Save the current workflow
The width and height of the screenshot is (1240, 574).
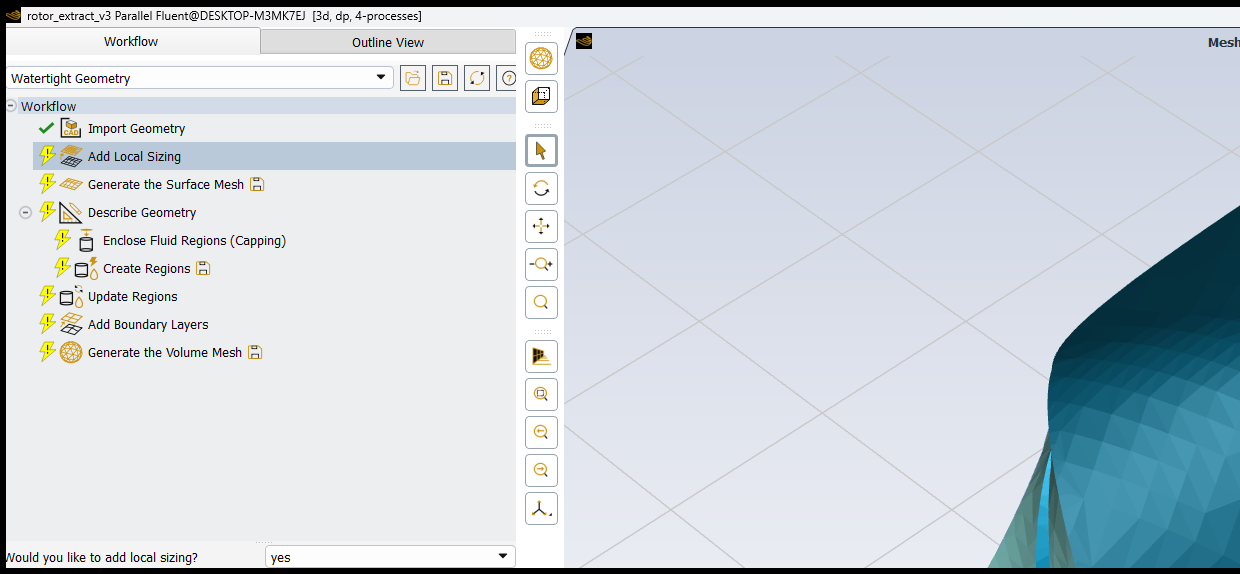[445, 78]
